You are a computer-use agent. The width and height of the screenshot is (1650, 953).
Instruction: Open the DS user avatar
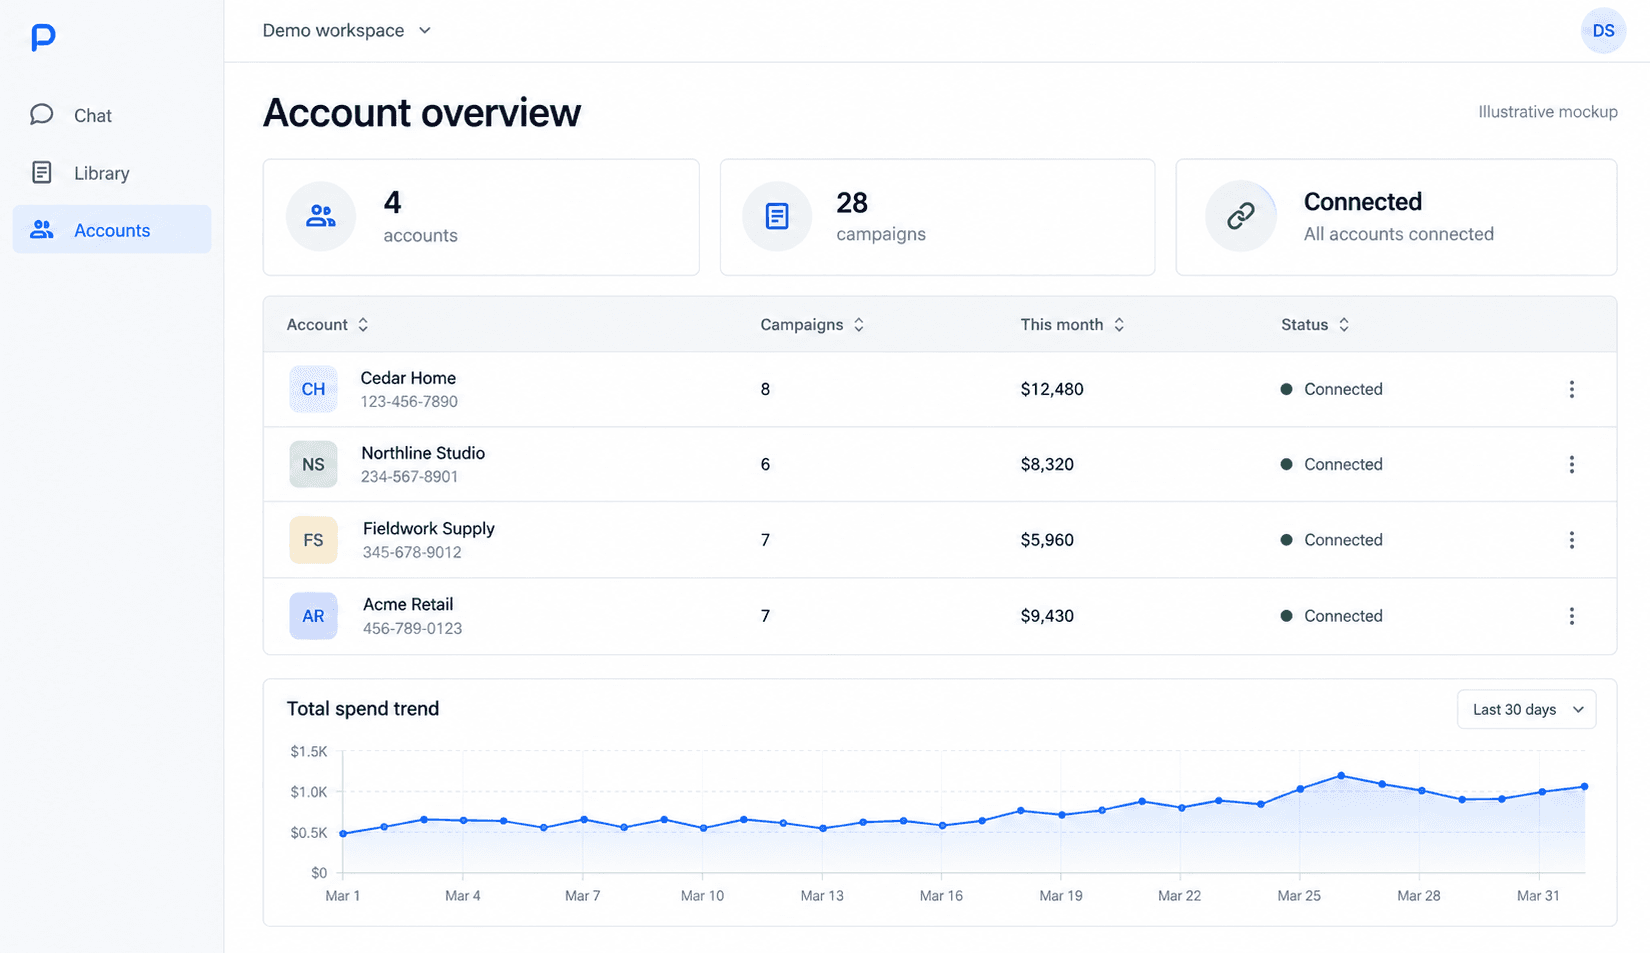(1603, 31)
